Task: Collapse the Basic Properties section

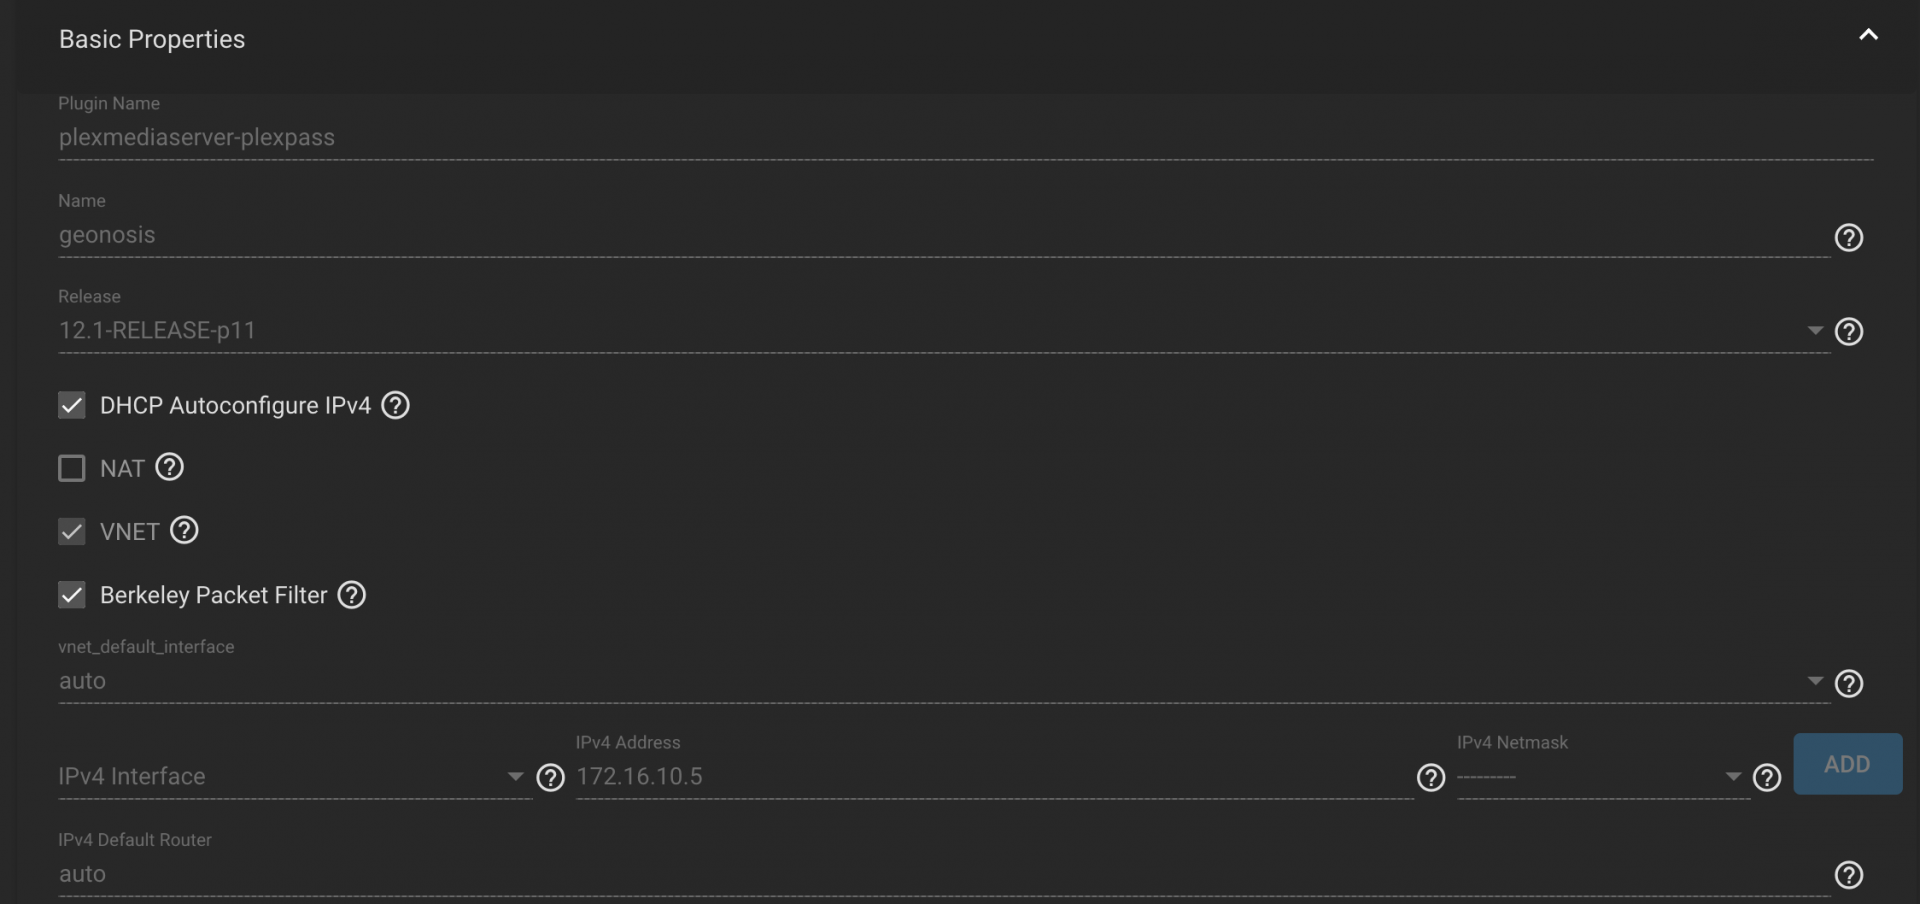Action: [1868, 36]
